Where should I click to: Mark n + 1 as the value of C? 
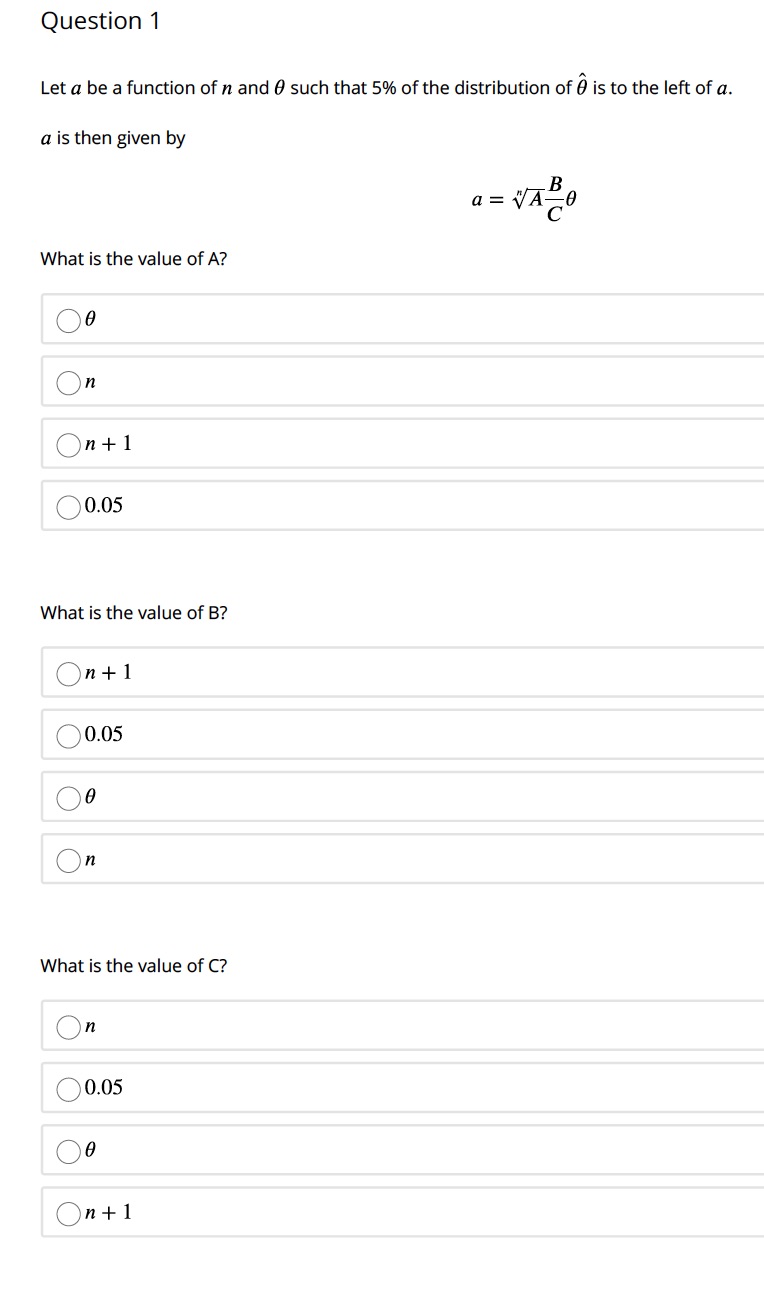tap(68, 1213)
